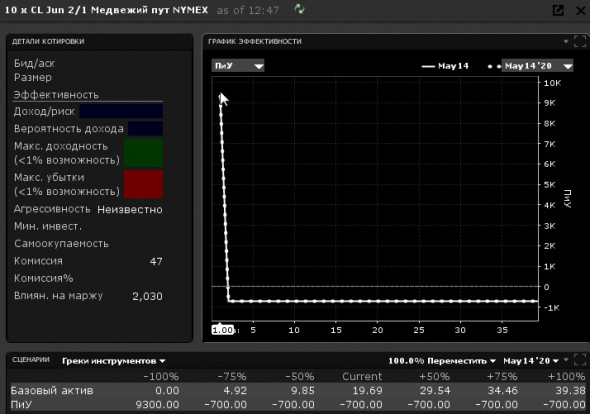590x414 pixels.
Task: Open the ПиУ chart type dropdown
Action: [238, 66]
